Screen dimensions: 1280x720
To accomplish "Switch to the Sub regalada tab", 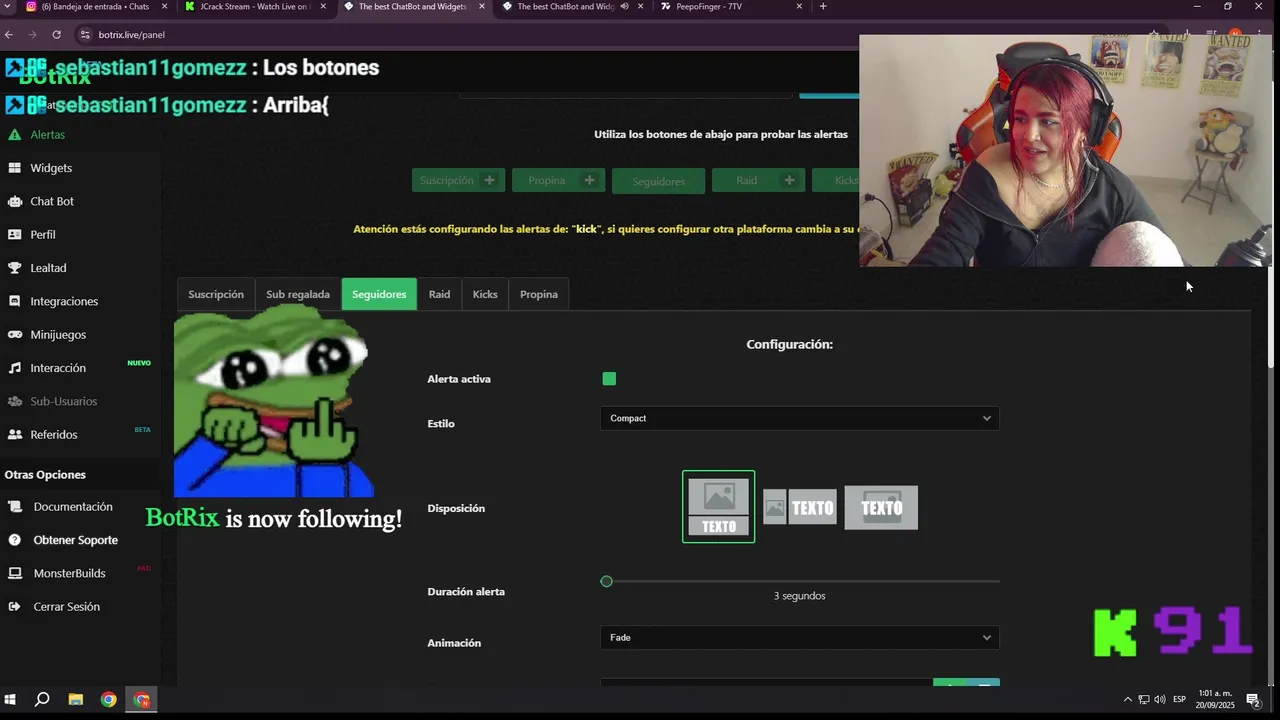I will pos(298,294).
